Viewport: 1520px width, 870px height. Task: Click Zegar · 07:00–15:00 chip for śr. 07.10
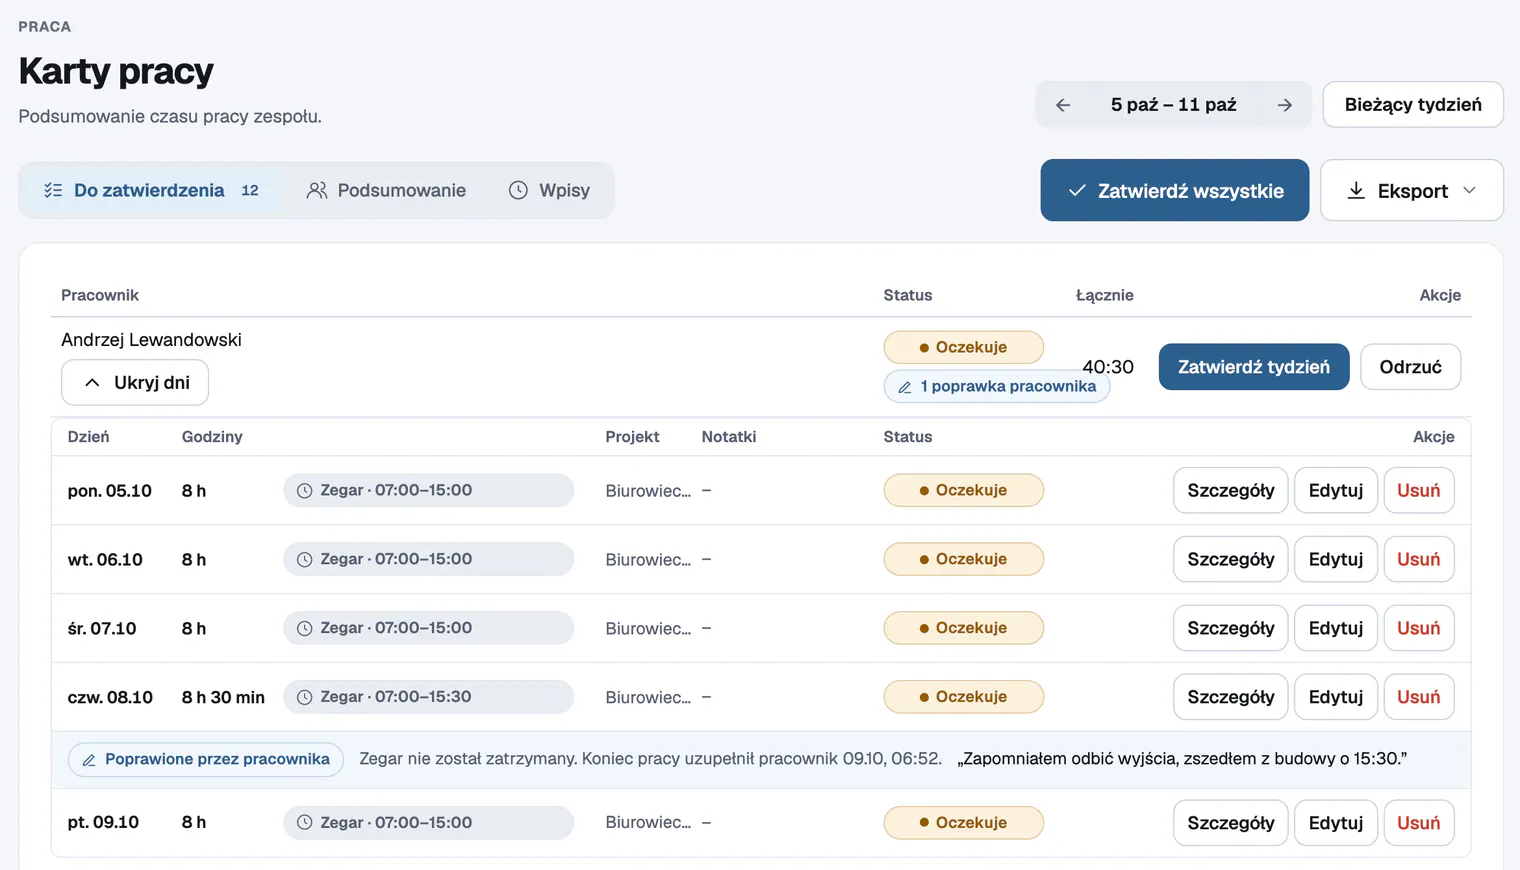coord(429,629)
